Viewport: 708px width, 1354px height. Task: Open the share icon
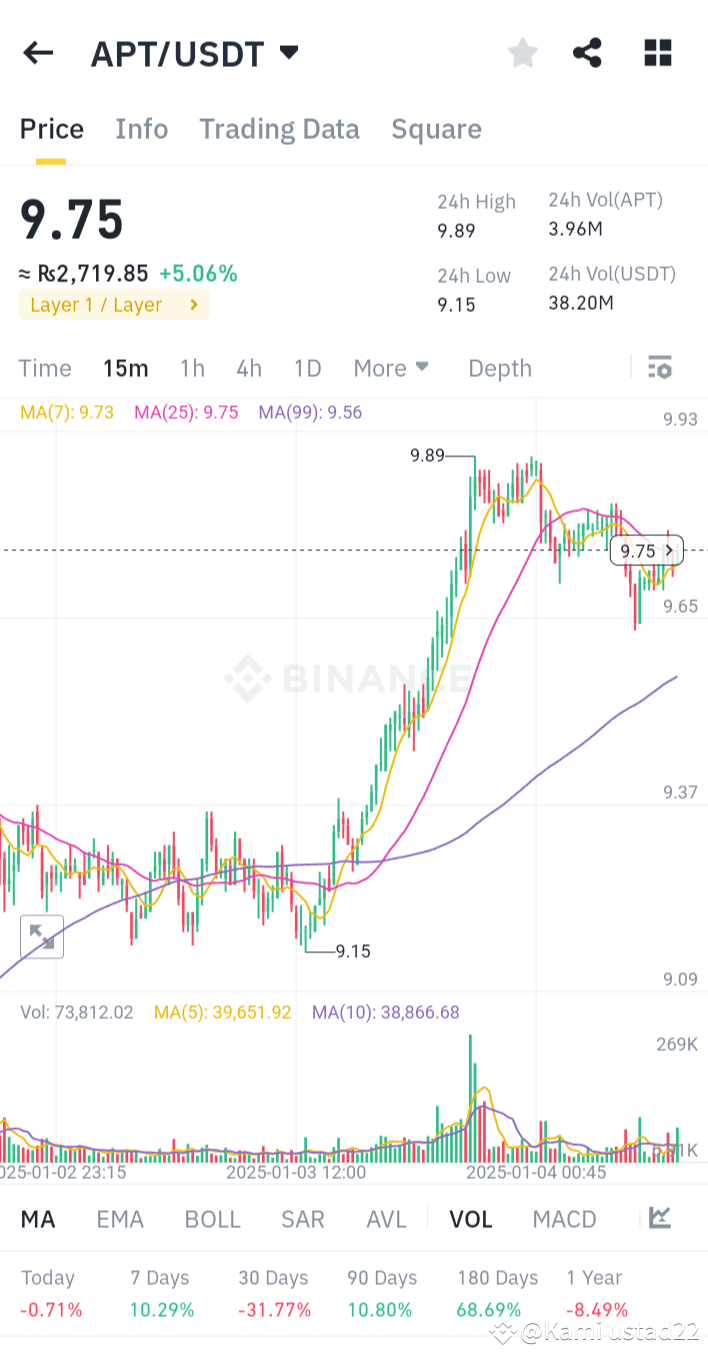pos(587,53)
